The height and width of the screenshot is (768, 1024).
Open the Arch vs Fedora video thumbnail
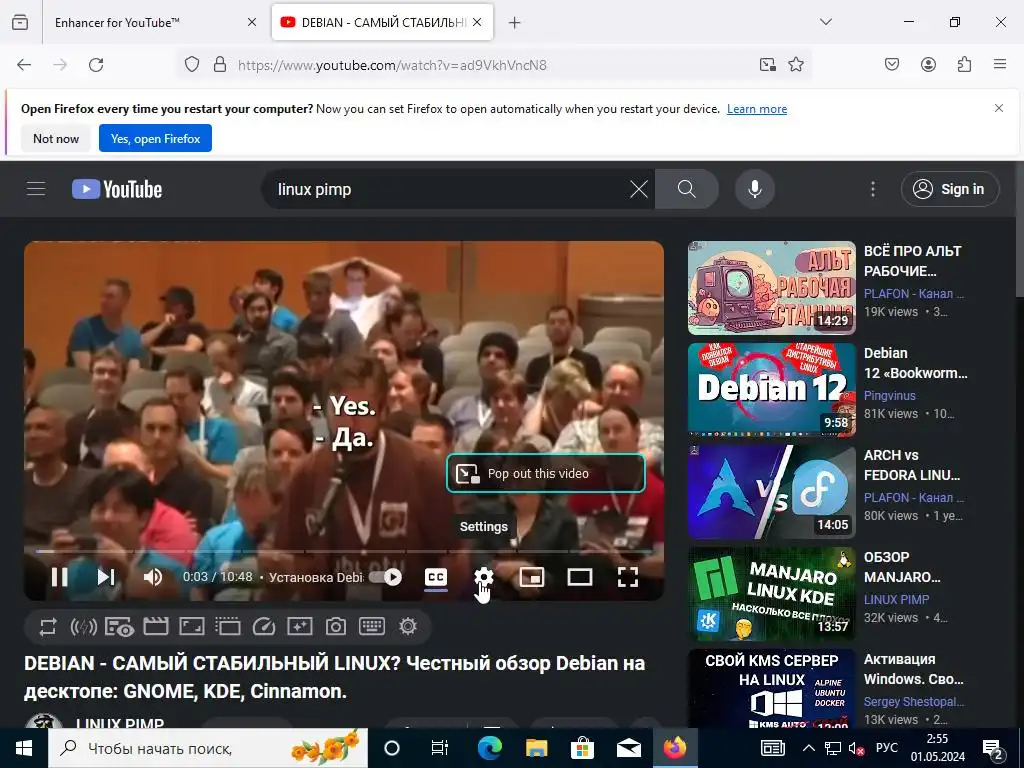pos(771,492)
